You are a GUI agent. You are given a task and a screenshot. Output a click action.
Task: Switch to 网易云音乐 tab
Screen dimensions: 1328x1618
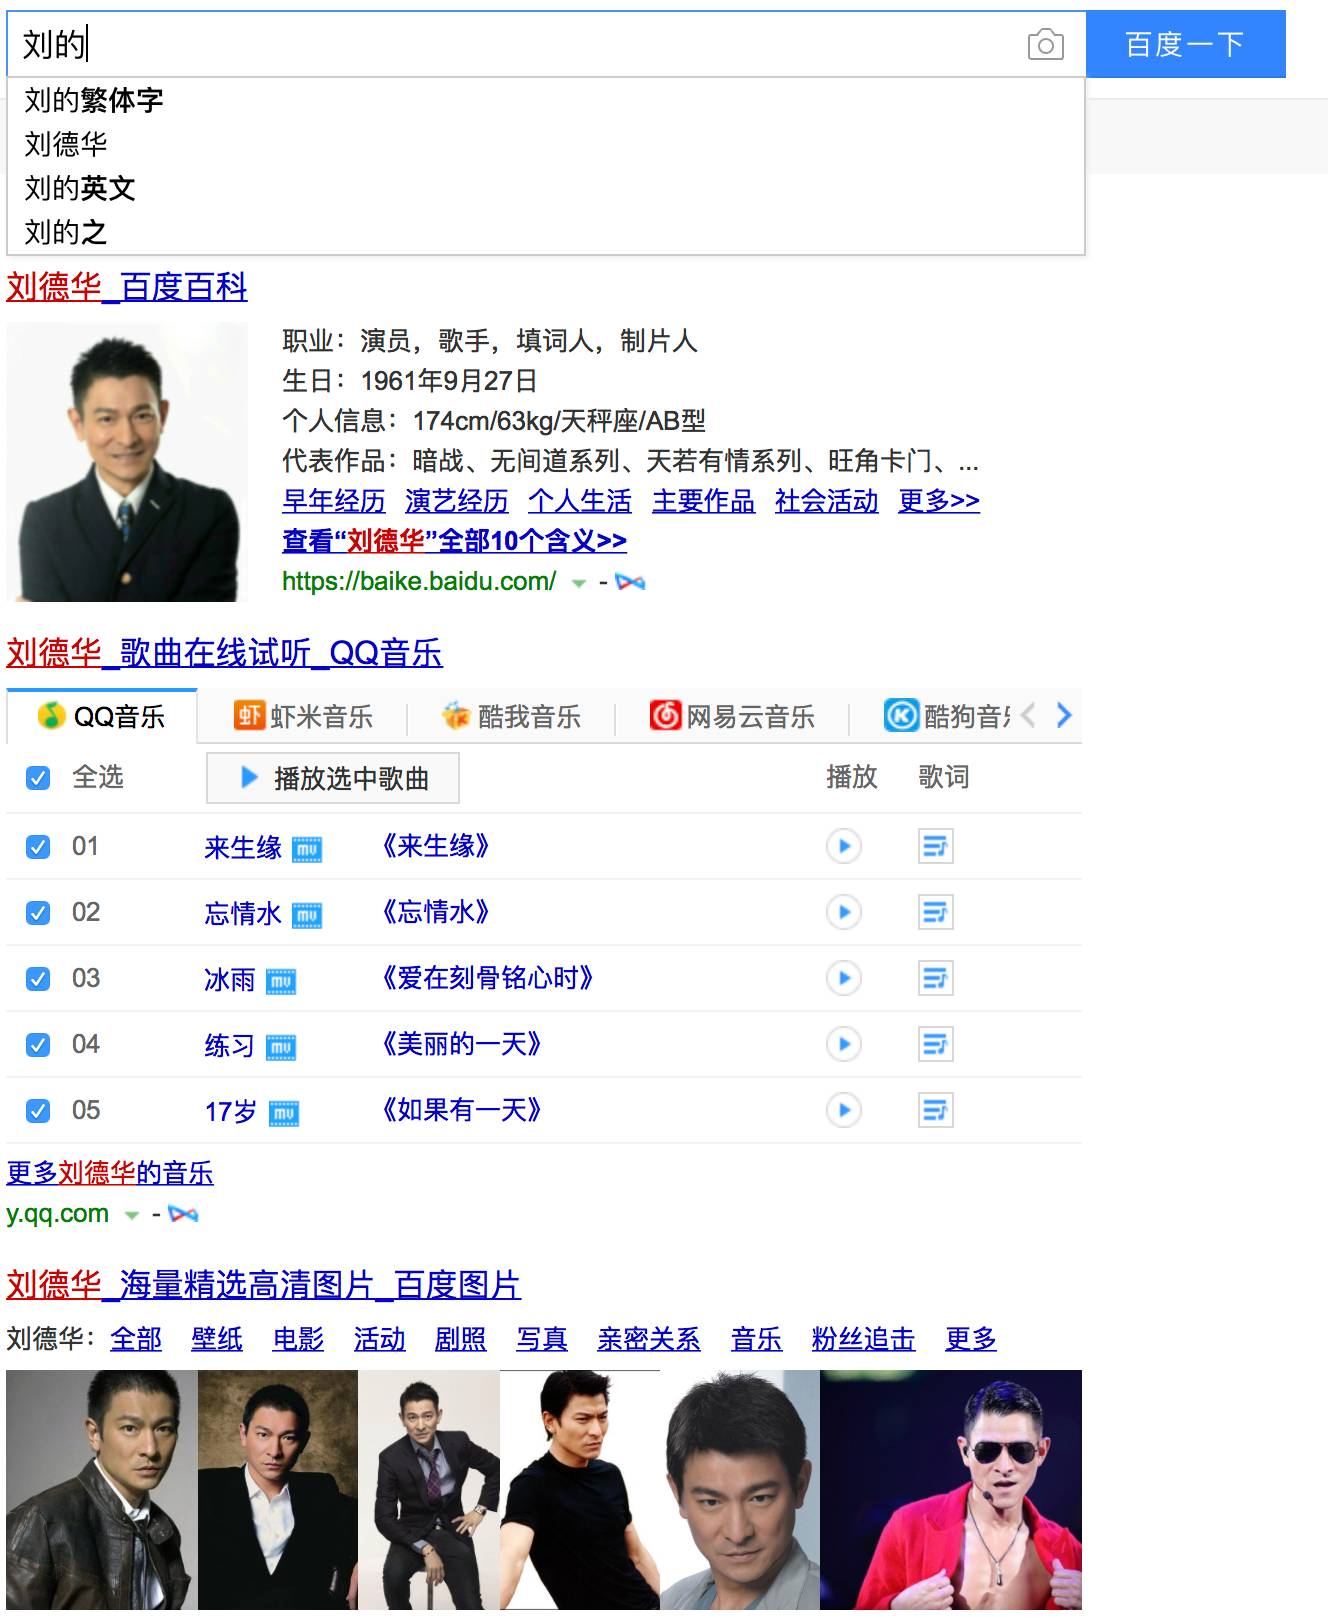pyautogui.click(x=732, y=716)
